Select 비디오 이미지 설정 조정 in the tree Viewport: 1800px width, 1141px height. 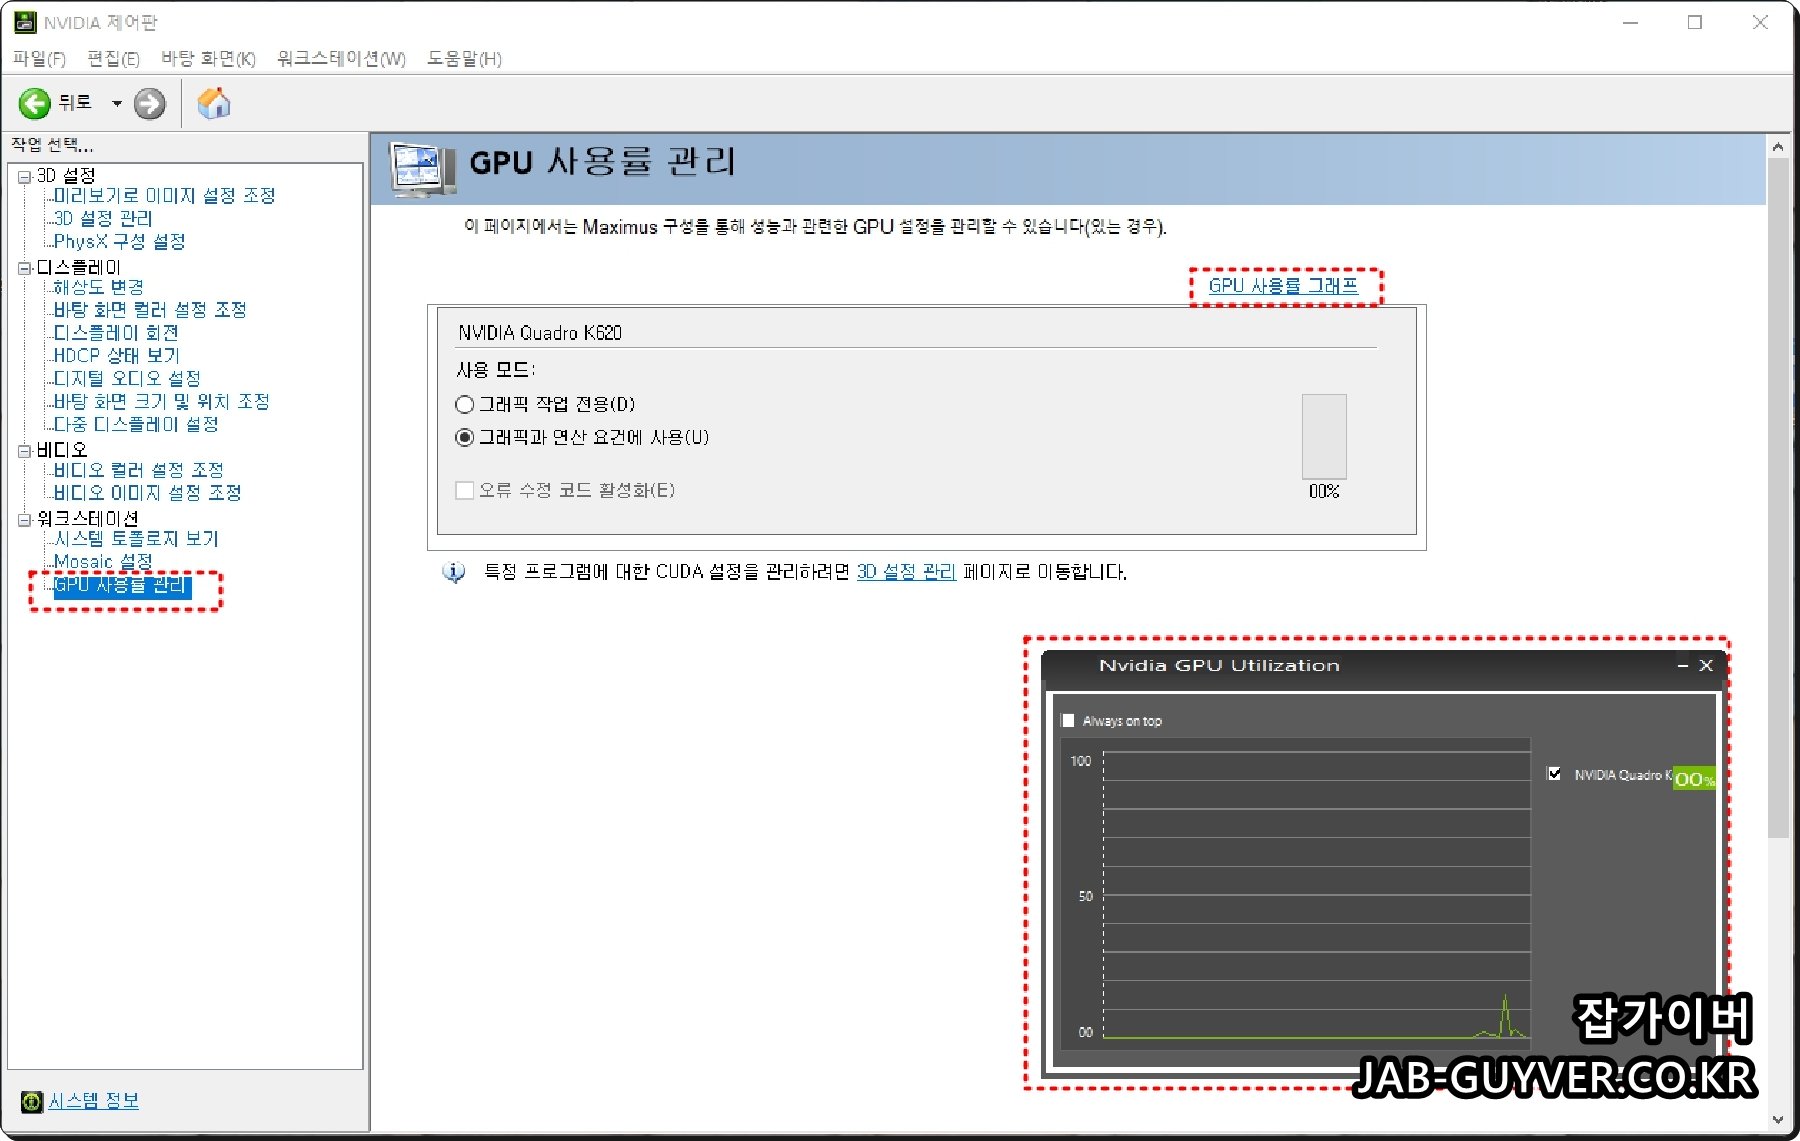(x=147, y=493)
